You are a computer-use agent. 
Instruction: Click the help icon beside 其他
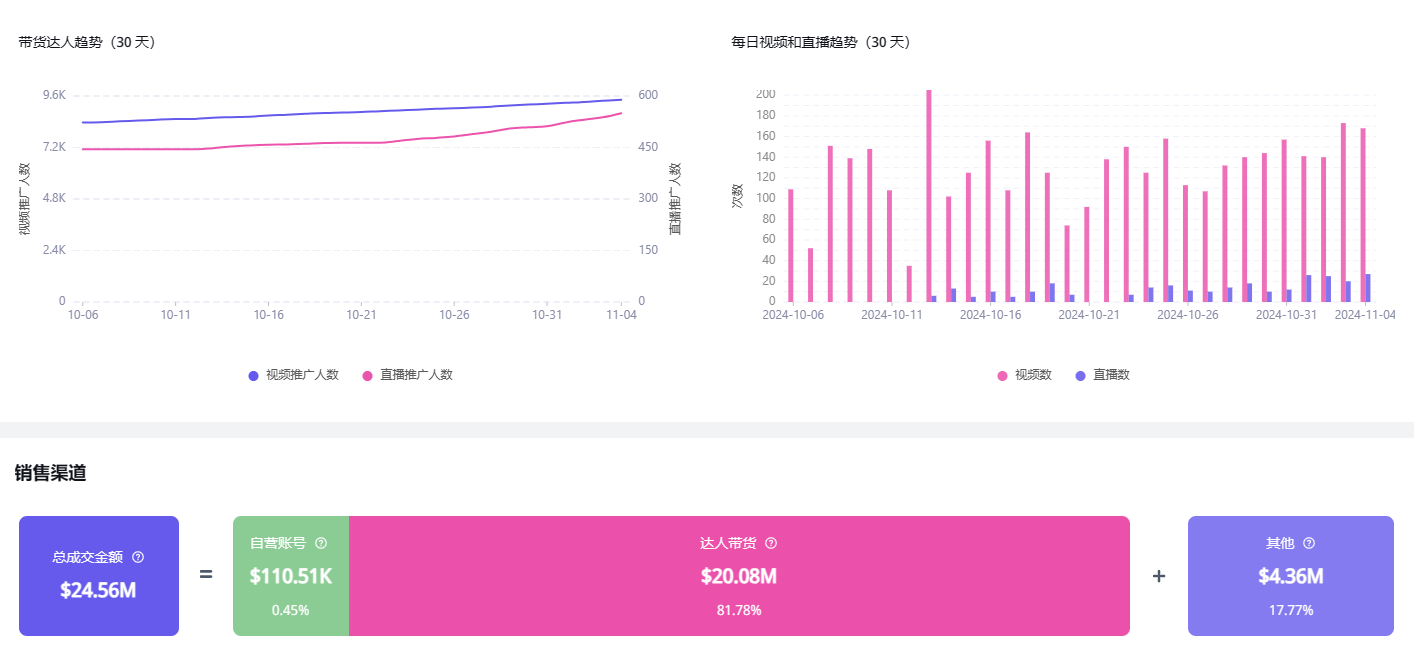coord(1309,543)
